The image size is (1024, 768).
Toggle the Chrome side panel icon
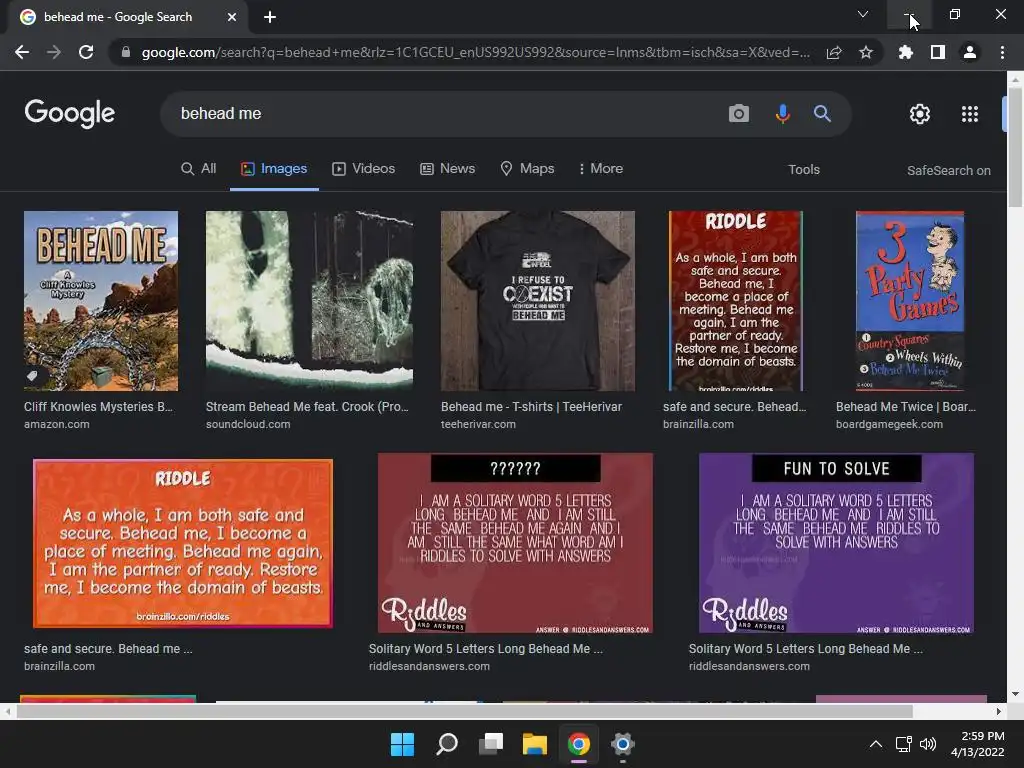pos(938,52)
